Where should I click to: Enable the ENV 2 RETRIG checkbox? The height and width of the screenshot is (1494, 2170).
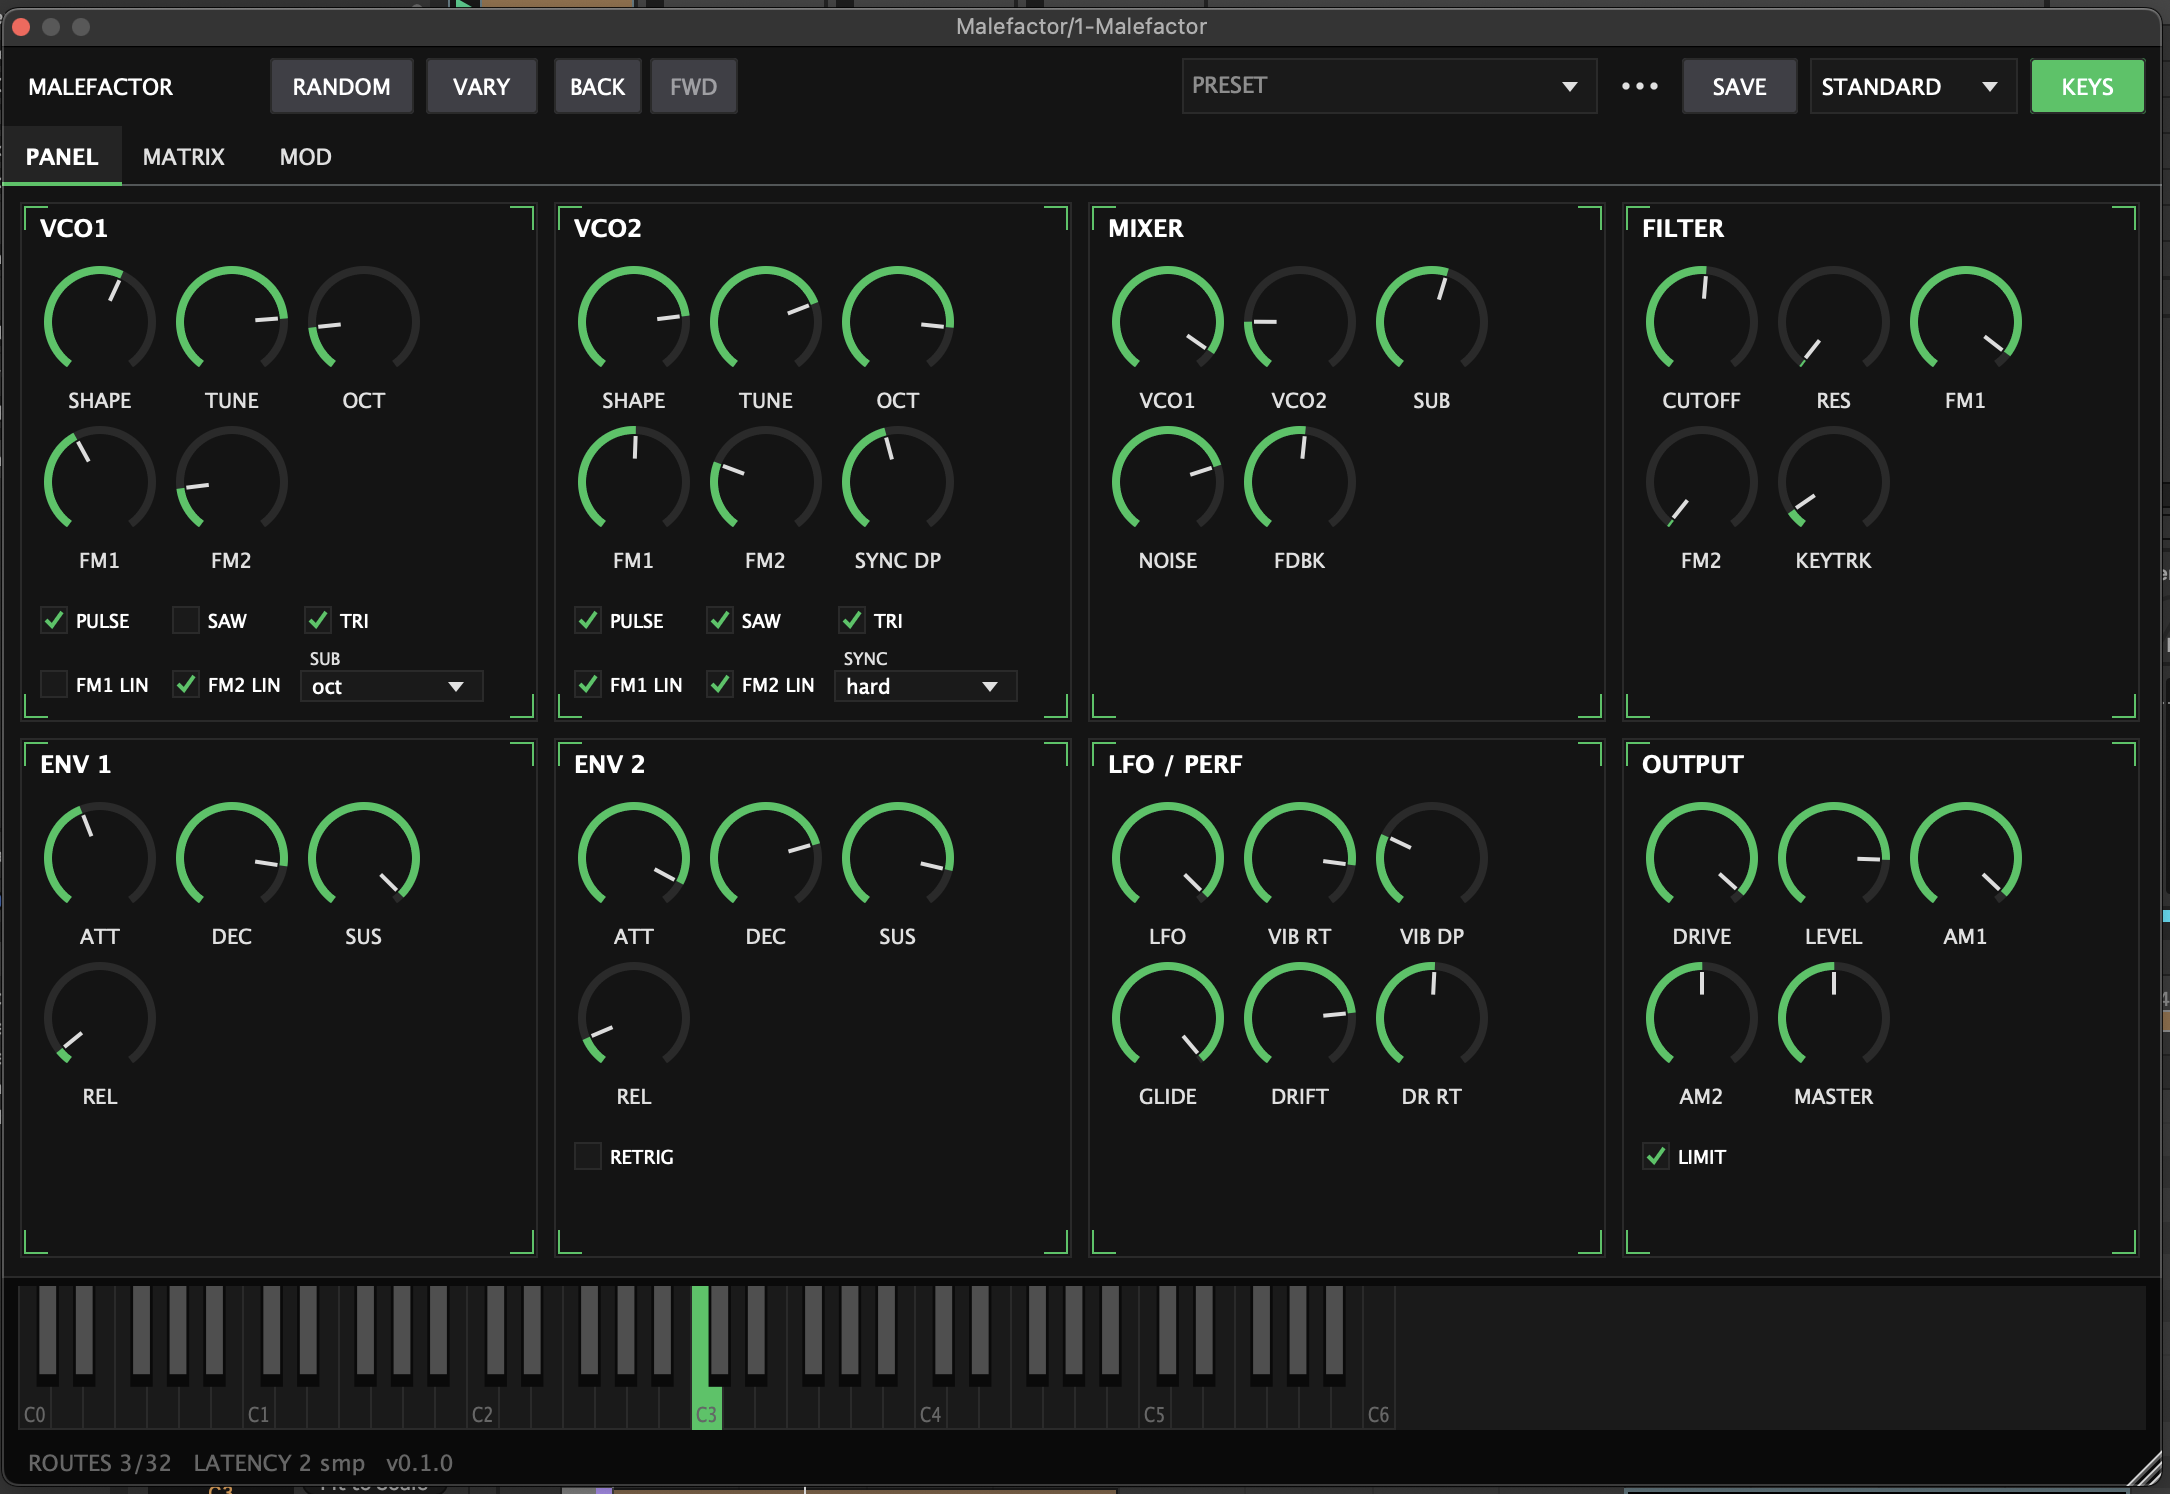pyautogui.click(x=588, y=1156)
